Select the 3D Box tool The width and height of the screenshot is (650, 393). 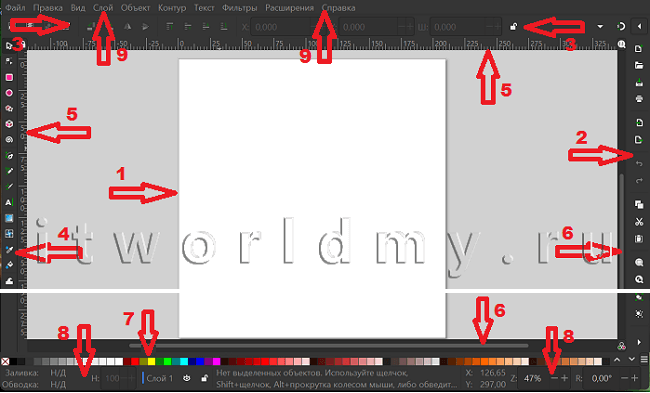9,124
